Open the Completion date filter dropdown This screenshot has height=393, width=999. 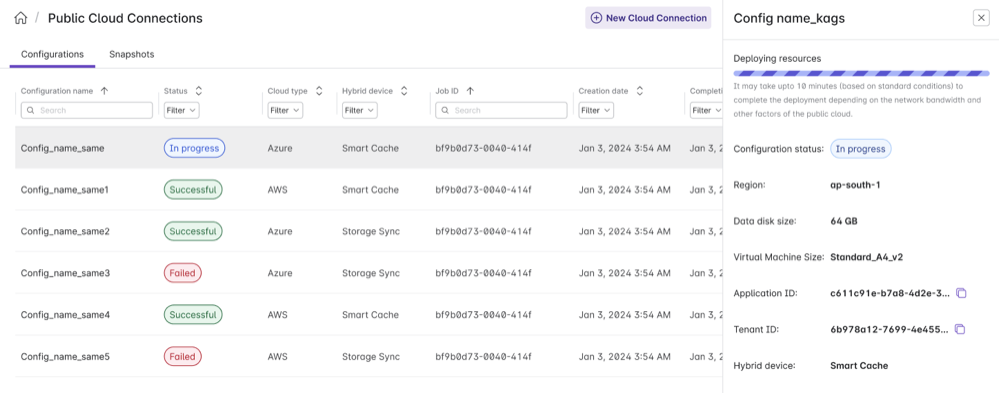706,110
